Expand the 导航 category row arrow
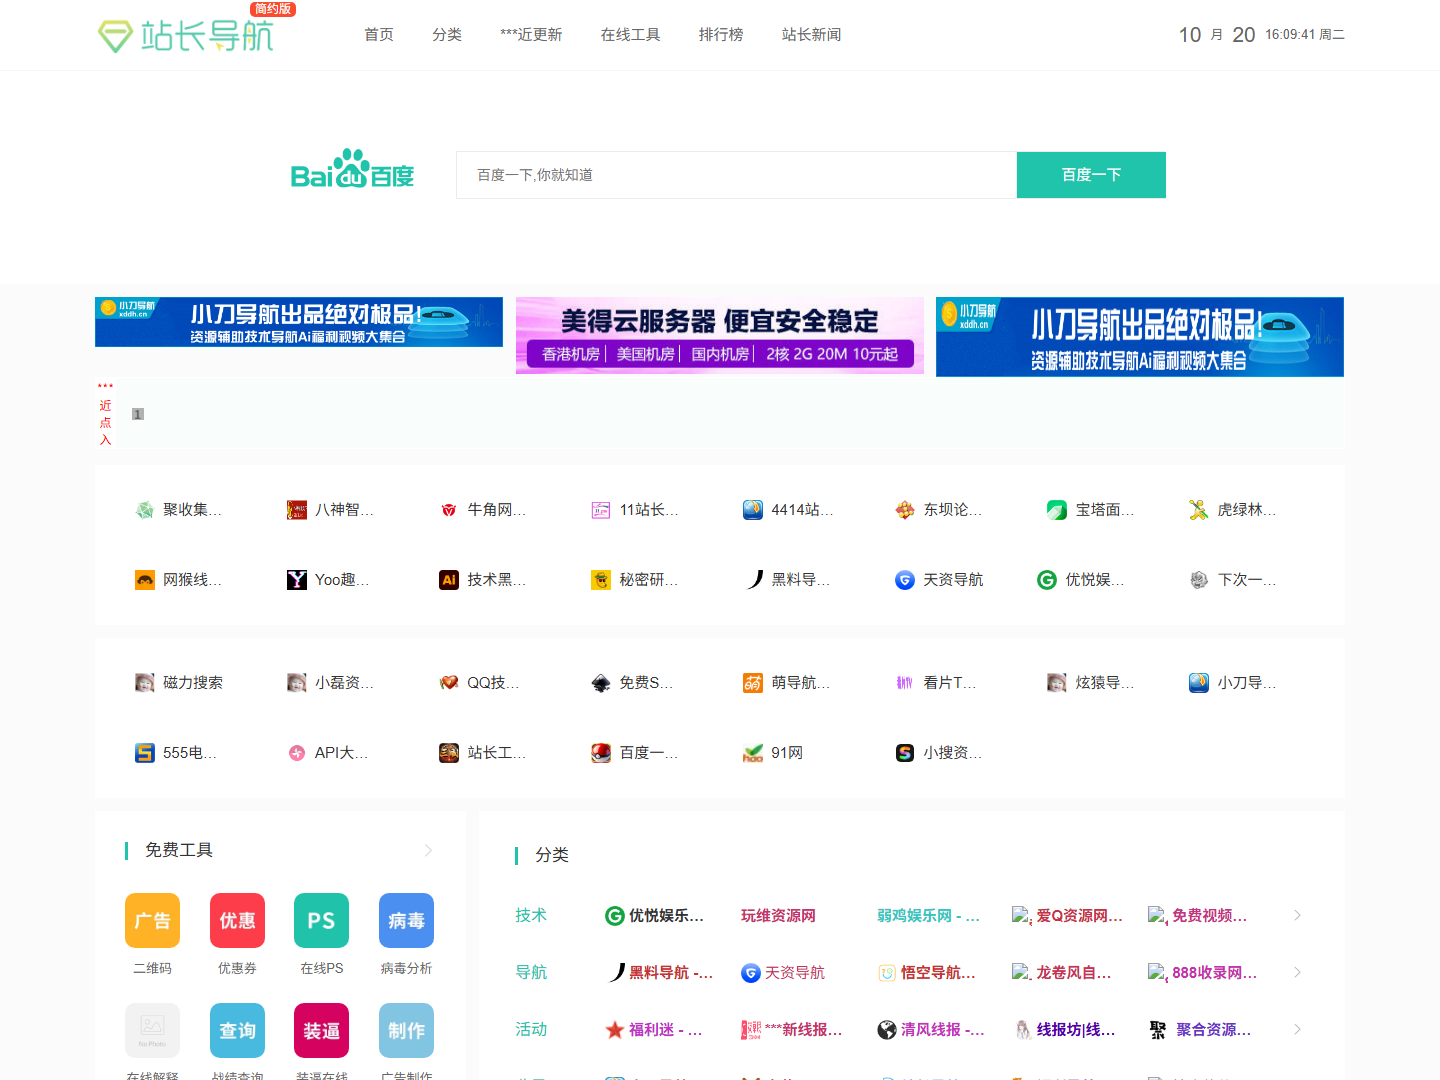Viewport: 1440px width, 1080px height. tap(1297, 972)
